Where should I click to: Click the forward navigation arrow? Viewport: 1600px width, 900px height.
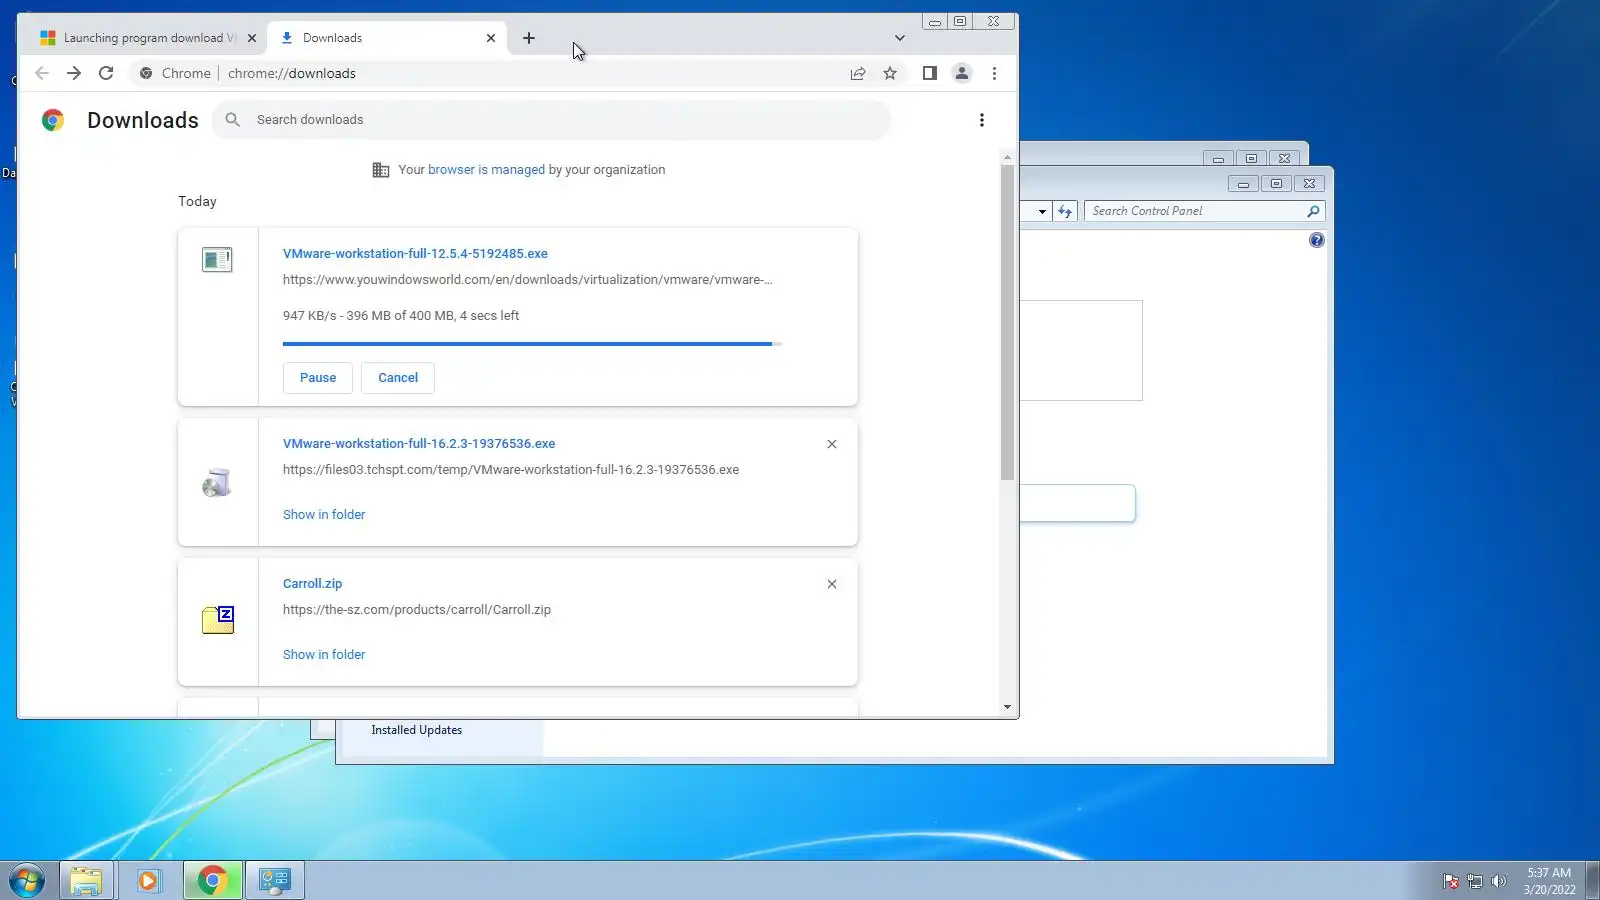coord(74,73)
